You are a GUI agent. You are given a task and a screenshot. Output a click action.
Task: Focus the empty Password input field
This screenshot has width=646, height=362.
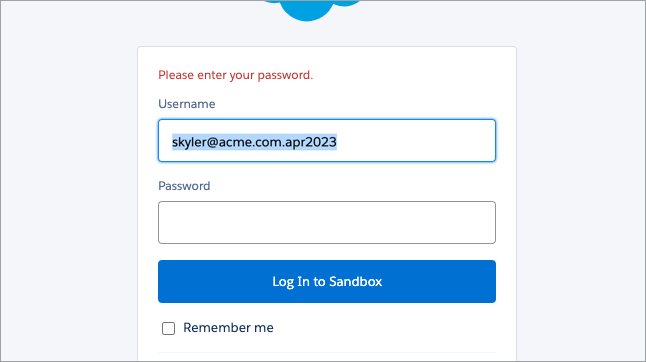[327, 222]
